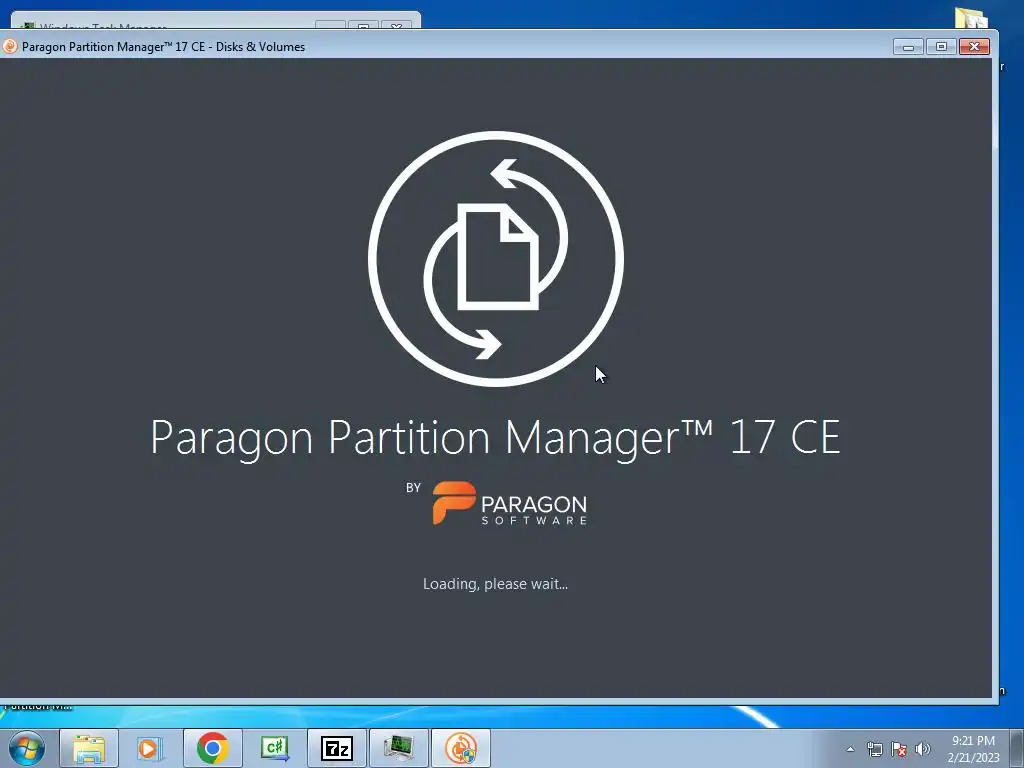Open 7-Zip from the taskbar
The width and height of the screenshot is (1024, 768).
coord(336,748)
